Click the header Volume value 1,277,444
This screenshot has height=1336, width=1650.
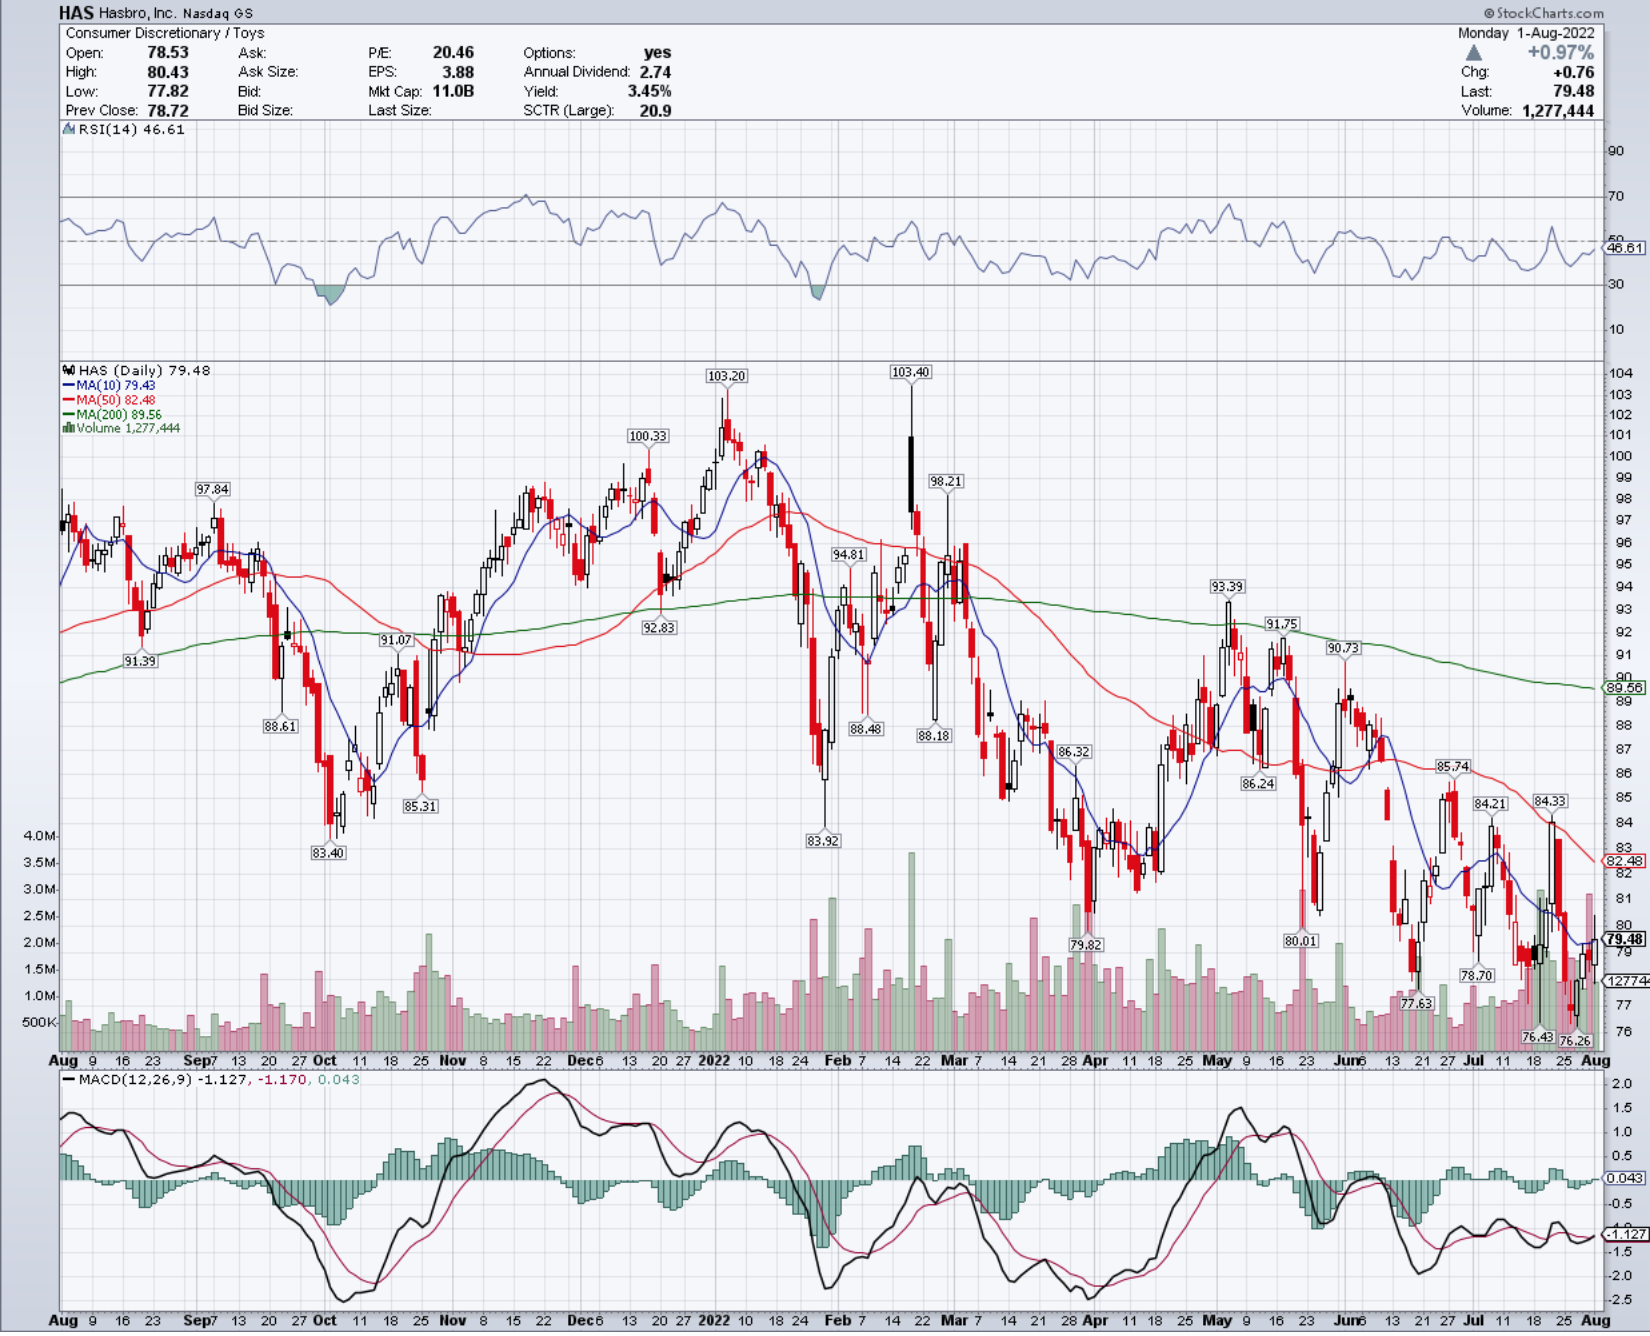(1558, 110)
